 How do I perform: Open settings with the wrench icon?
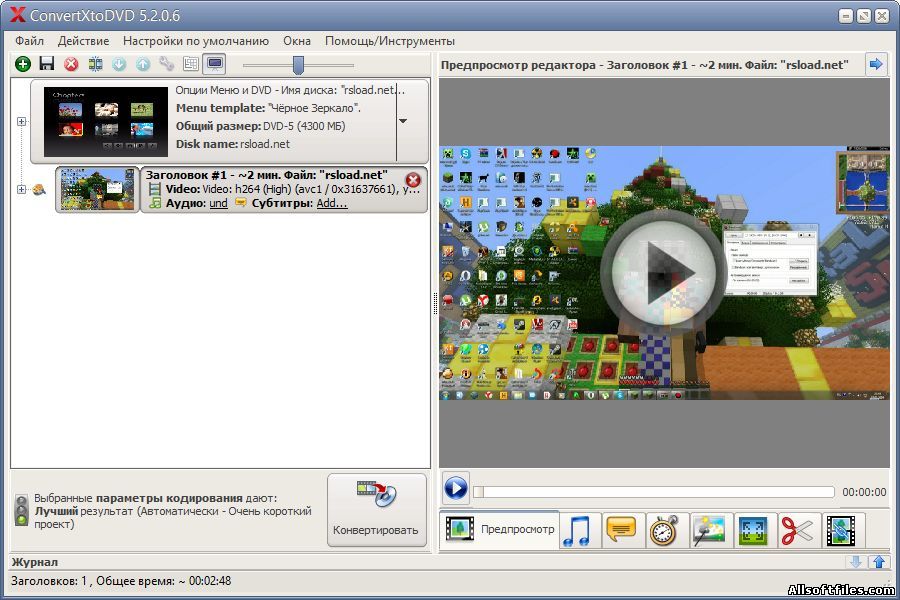[166, 64]
